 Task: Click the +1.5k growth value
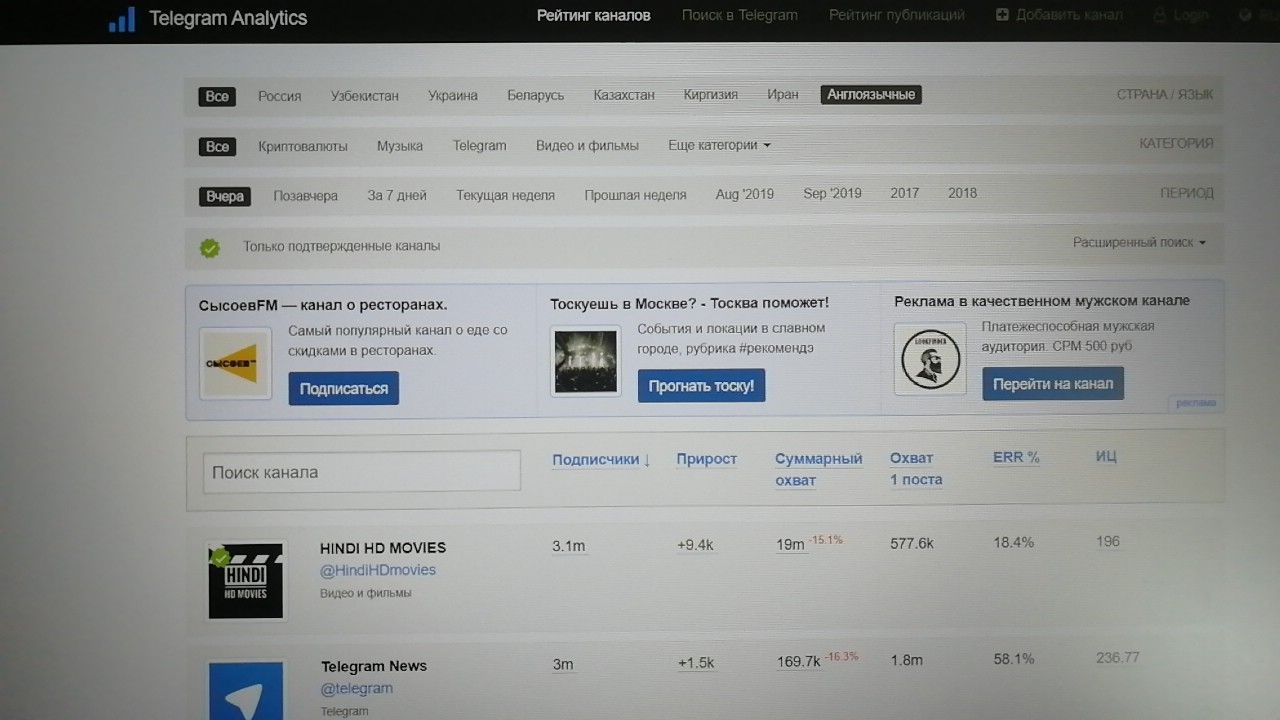point(696,663)
